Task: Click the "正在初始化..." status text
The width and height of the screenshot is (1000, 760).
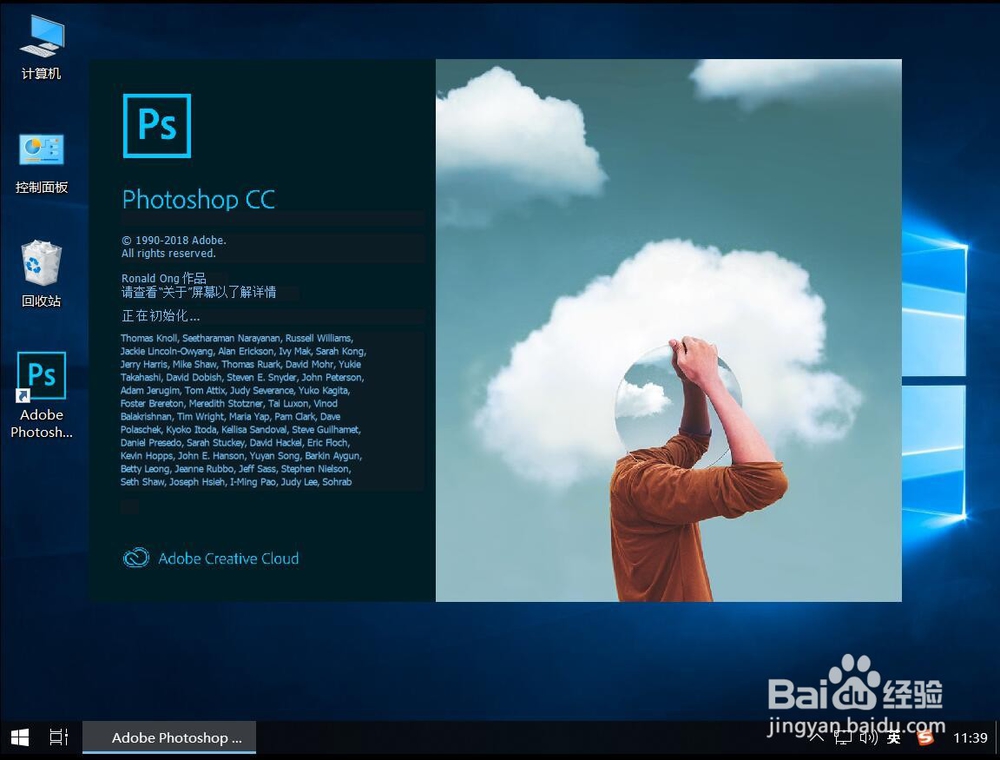Action: tap(160, 316)
